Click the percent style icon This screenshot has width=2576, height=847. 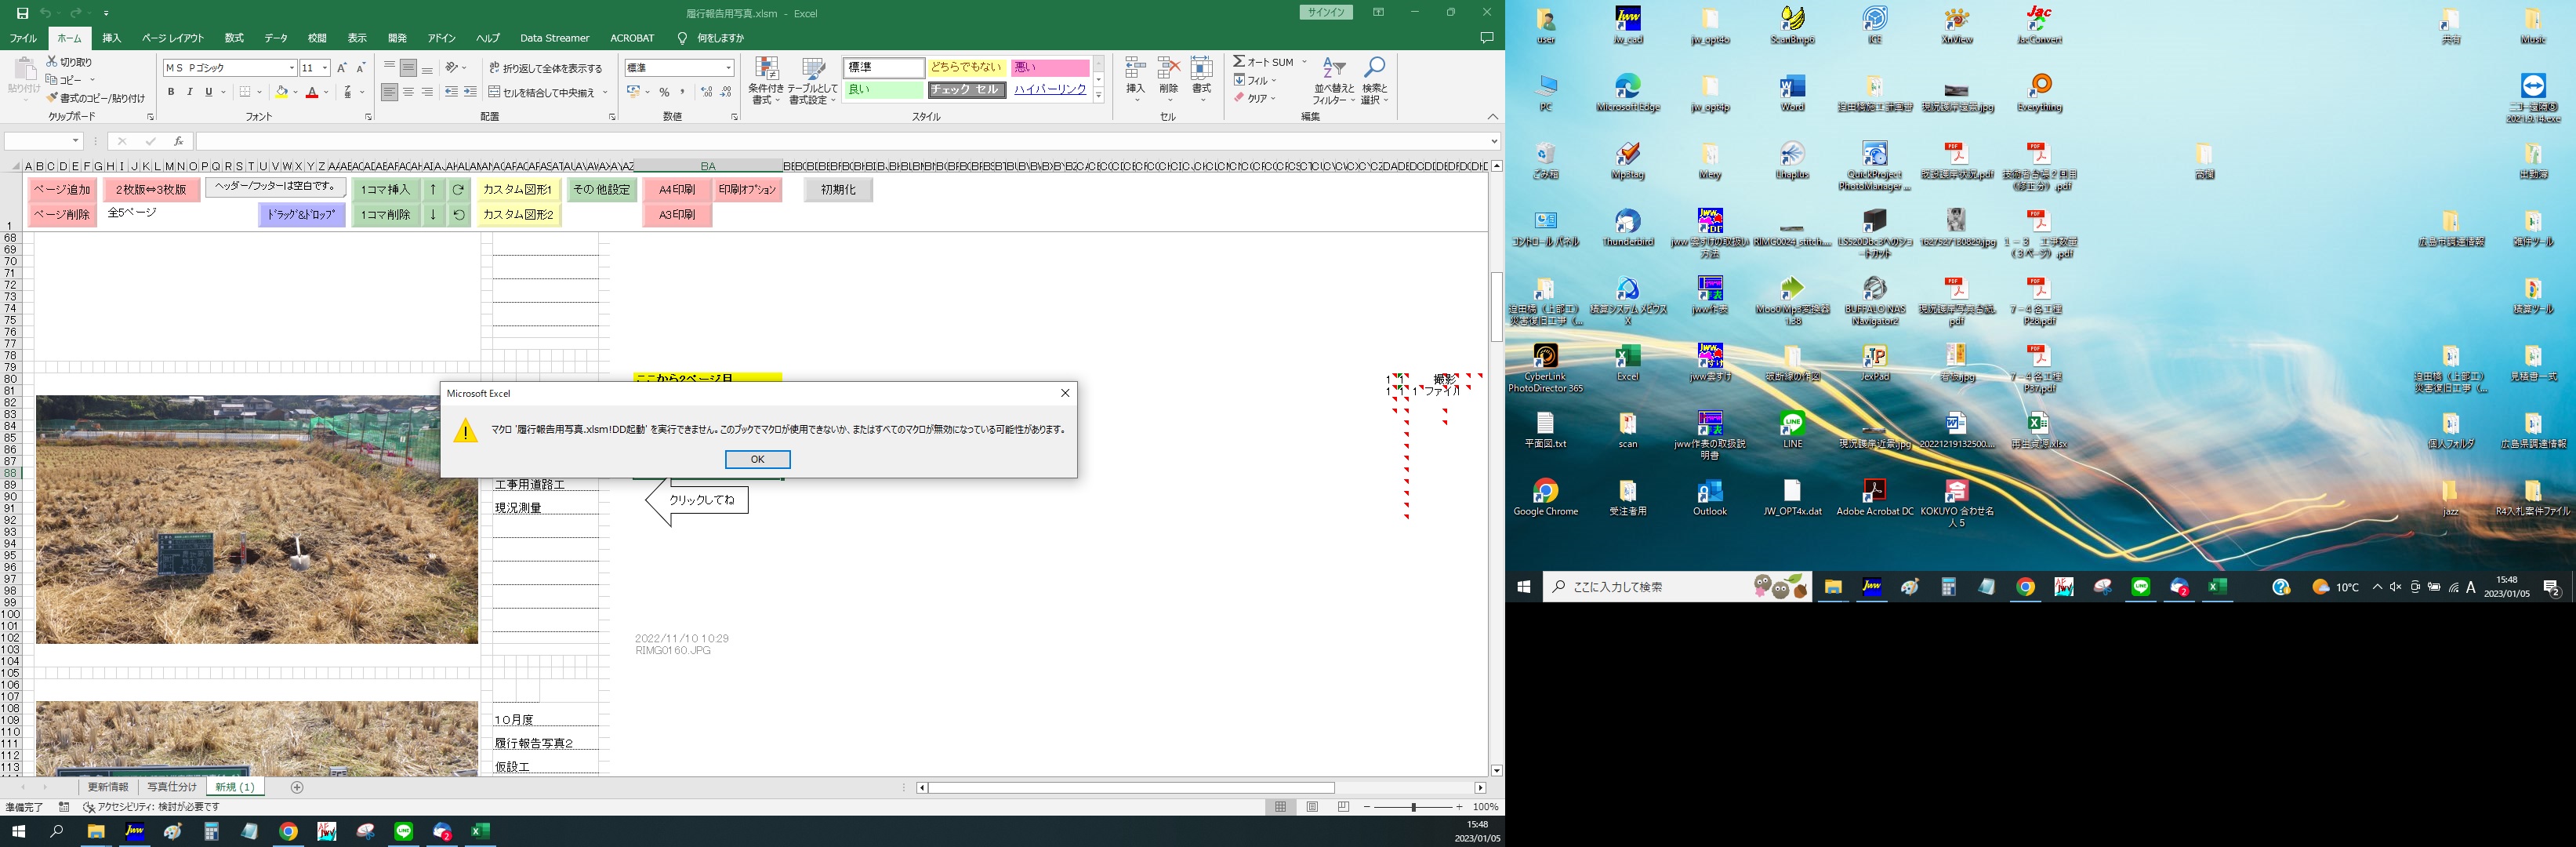tap(665, 92)
